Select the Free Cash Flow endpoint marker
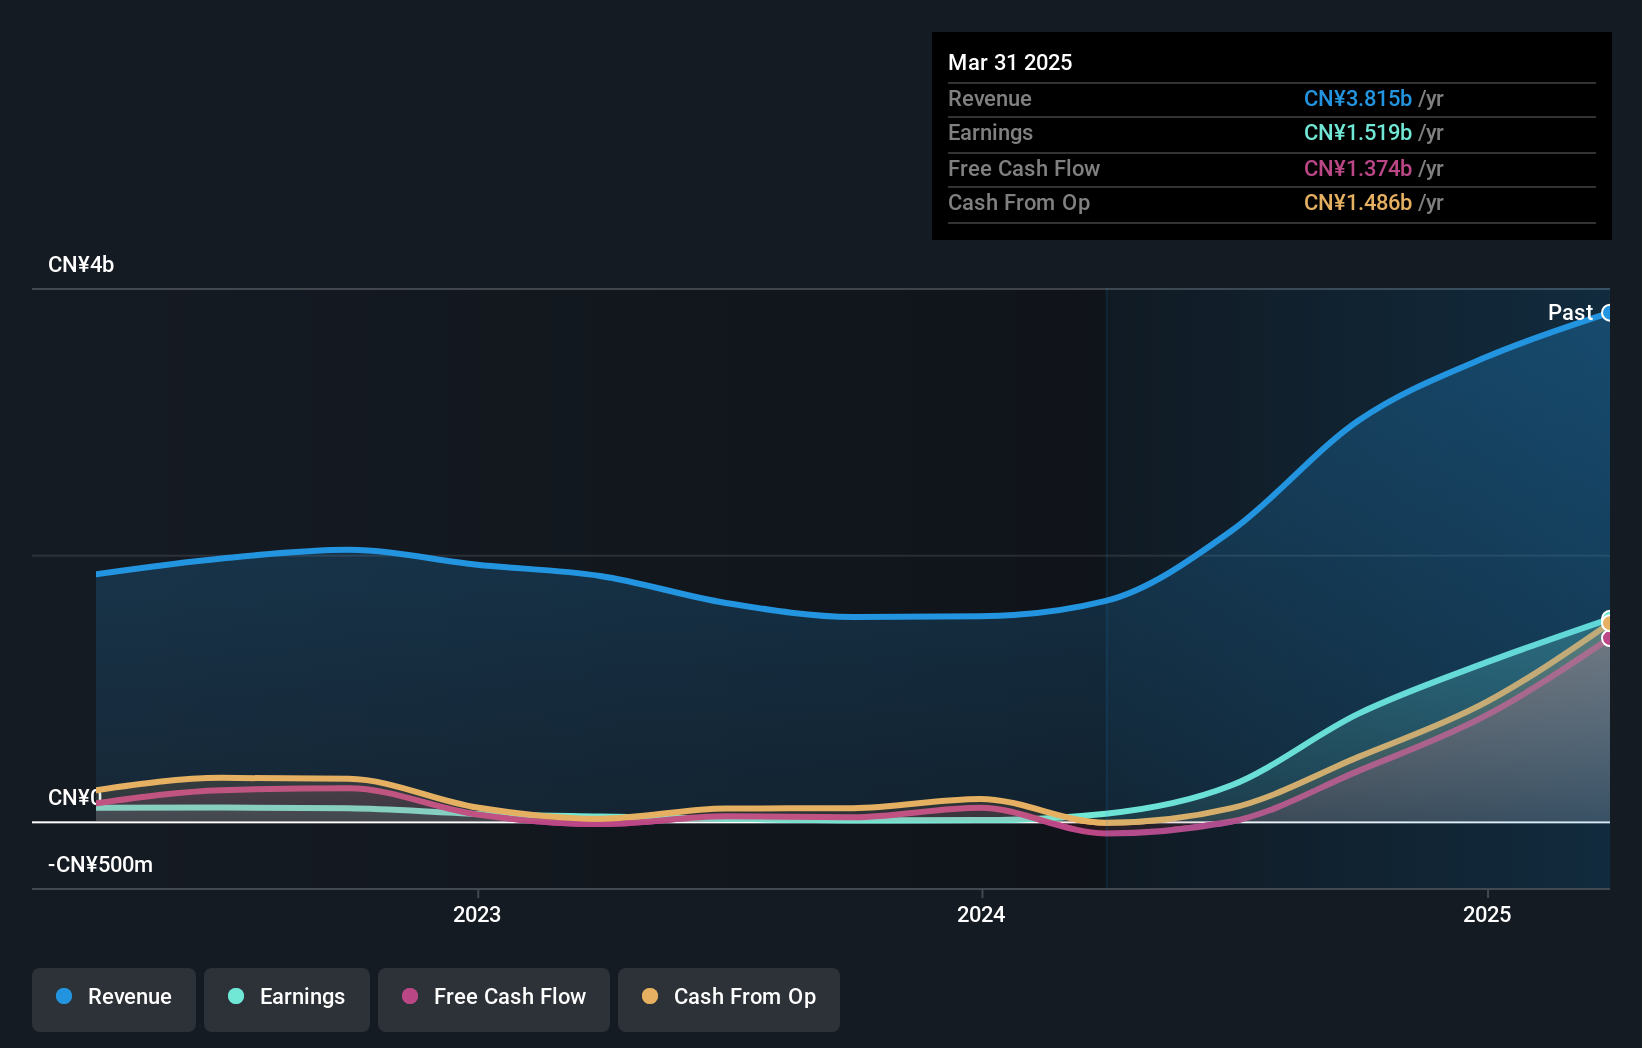 pyautogui.click(x=1607, y=638)
